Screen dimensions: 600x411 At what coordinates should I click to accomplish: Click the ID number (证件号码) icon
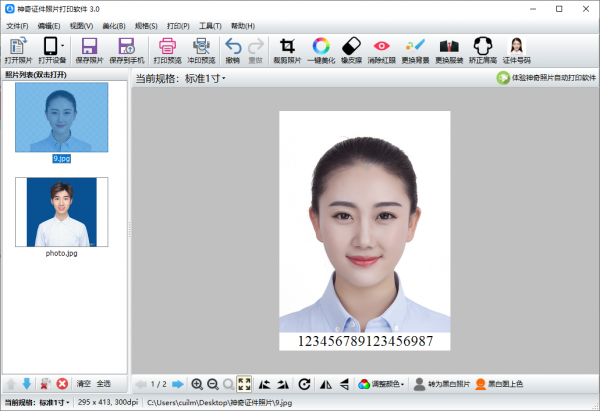coord(517,51)
